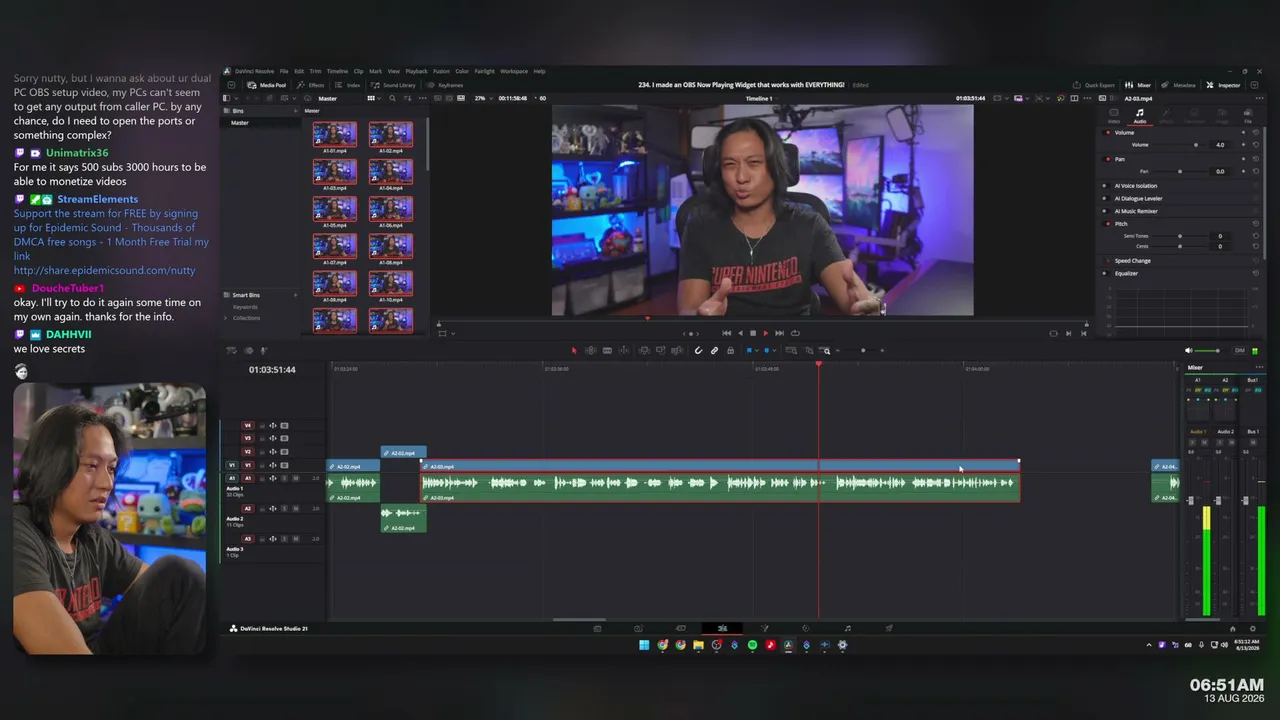Toggle the Volume section on or off
The width and height of the screenshot is (1280, 720).
(1108, 132)
